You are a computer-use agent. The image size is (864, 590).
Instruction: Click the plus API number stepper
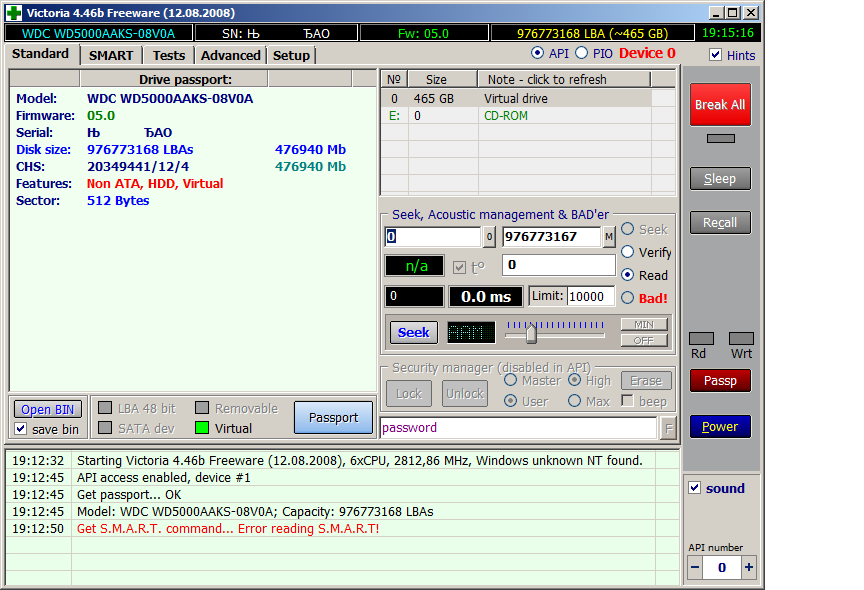coord(748,567)
